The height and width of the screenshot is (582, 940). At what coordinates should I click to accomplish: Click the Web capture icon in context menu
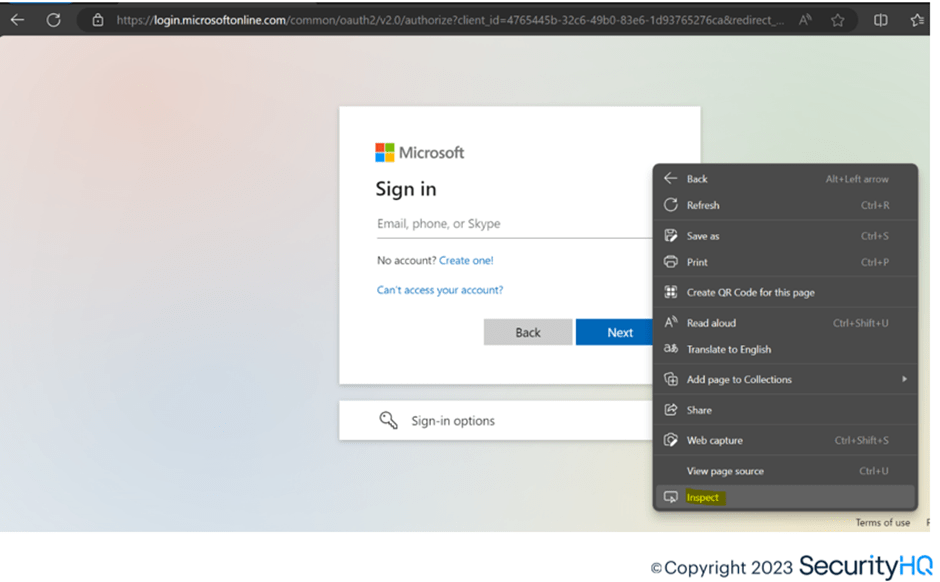(x=671, y=440)
